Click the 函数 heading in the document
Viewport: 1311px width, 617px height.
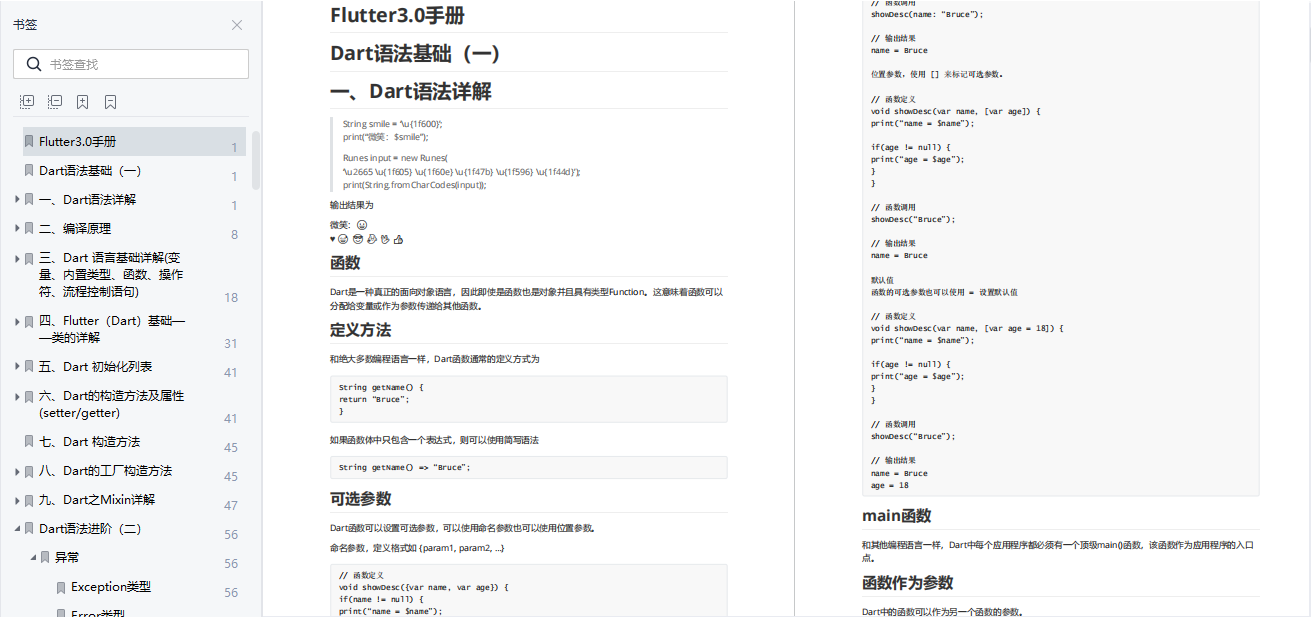click(345, 263)
